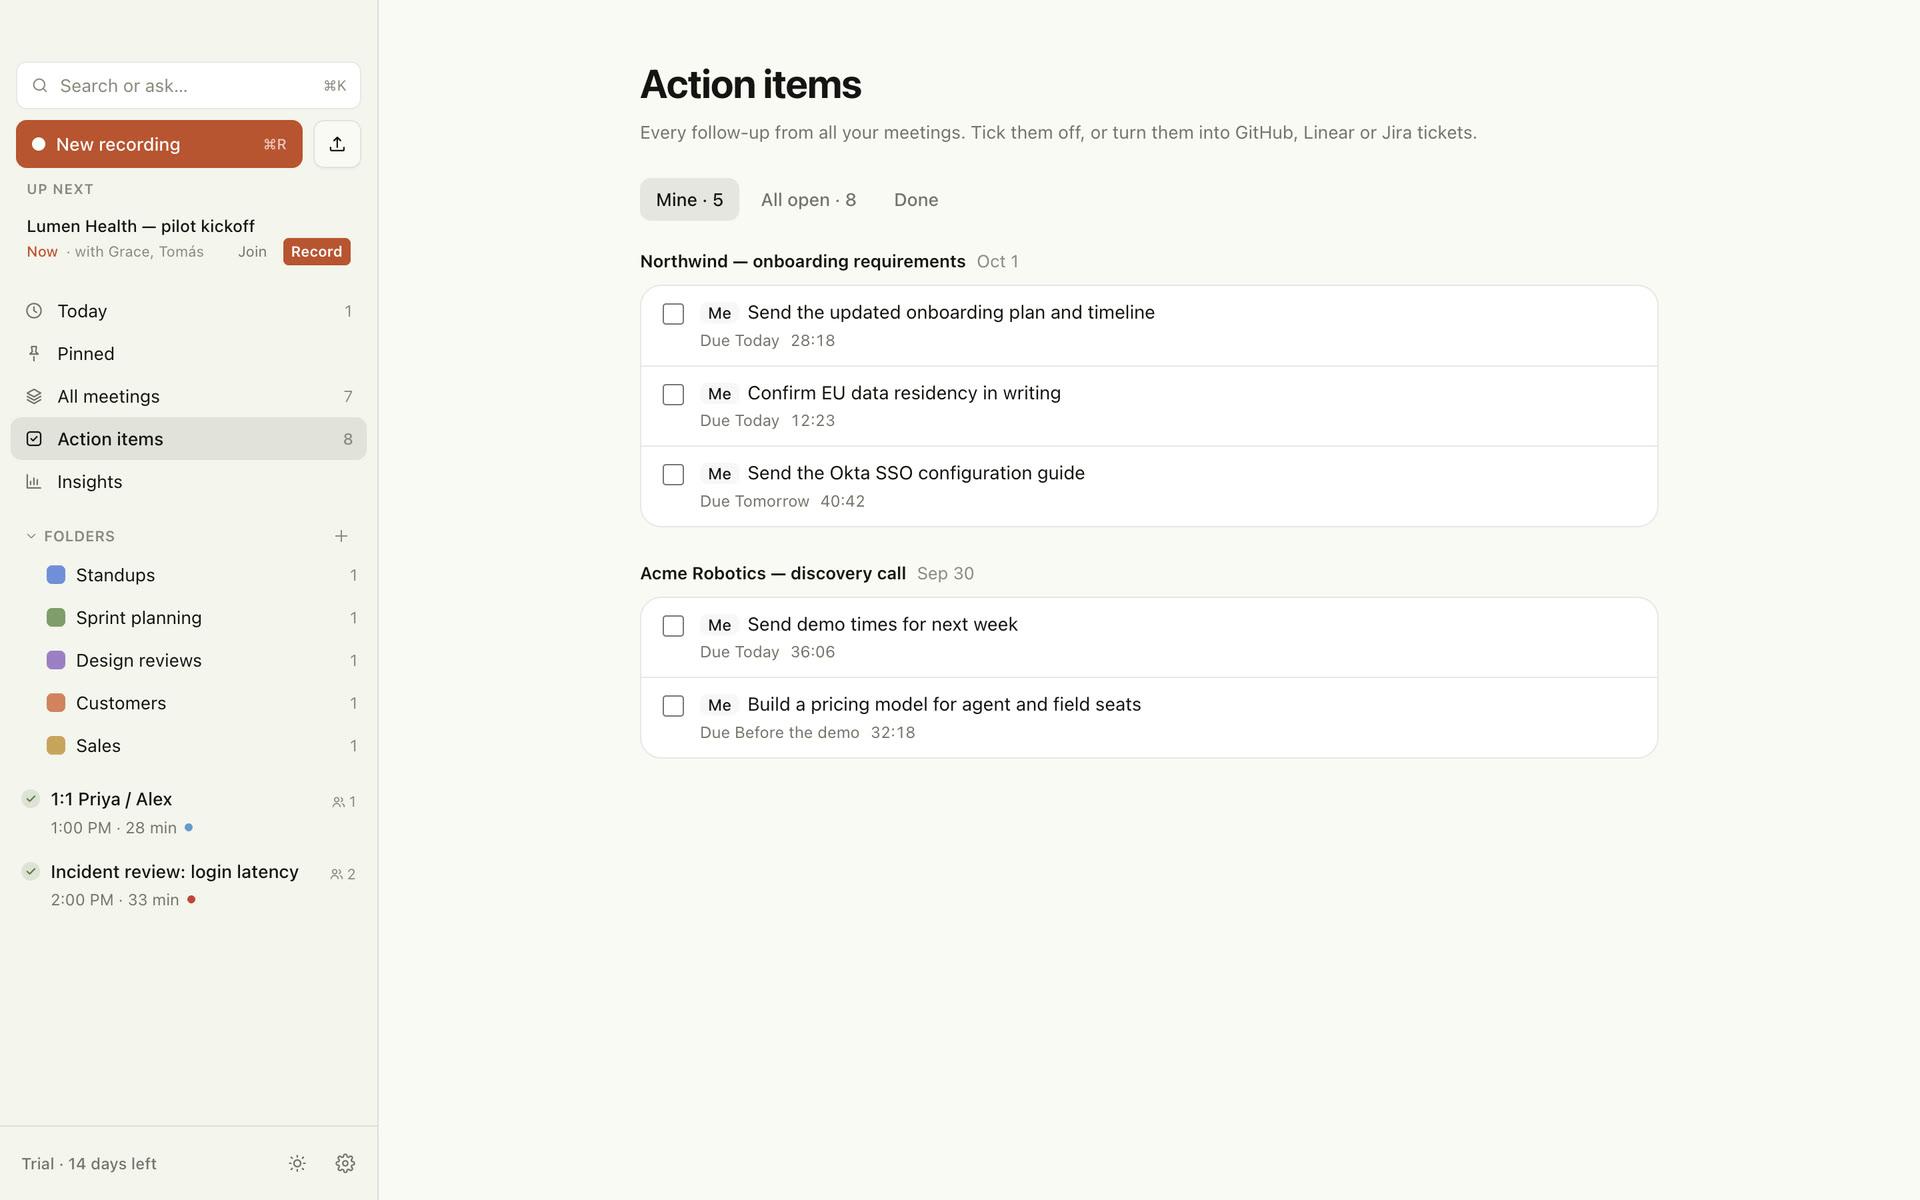Tick off Send the updated onboarding plan
Viewport: 1920px width, 1200px height.
673,314
